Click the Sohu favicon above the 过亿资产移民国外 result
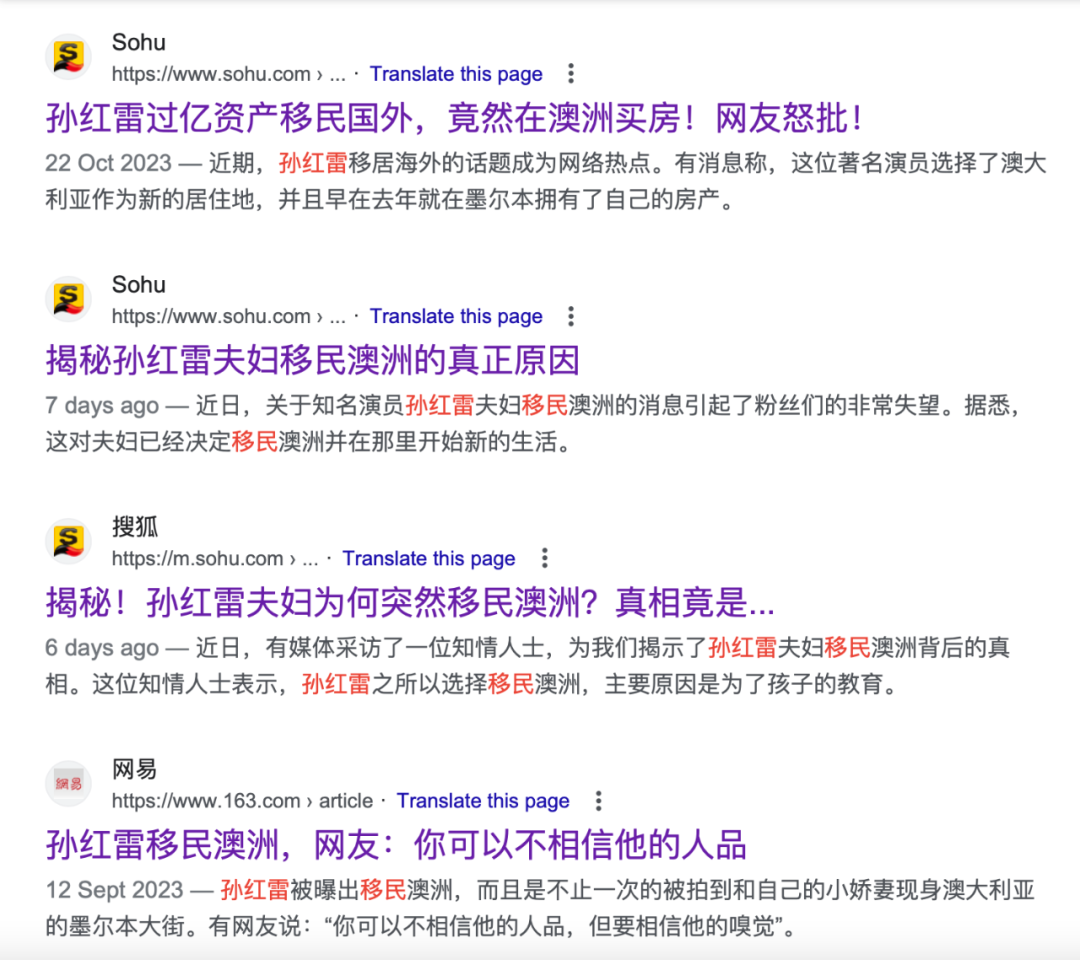 pos(68,57)
